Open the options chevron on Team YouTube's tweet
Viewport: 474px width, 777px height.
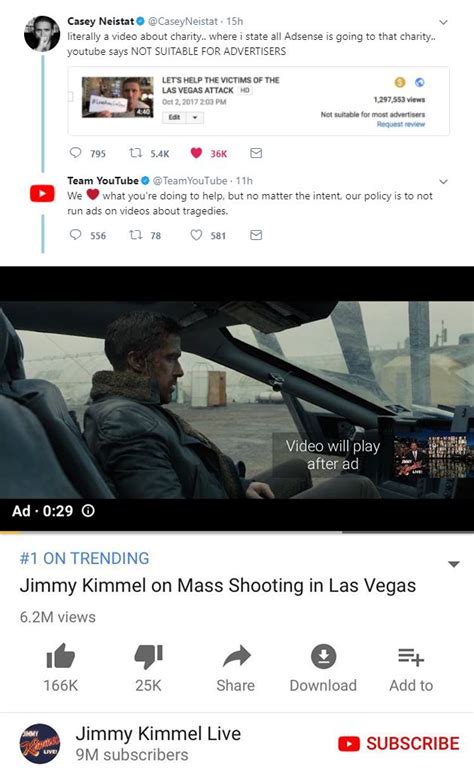tap(444, 181)
